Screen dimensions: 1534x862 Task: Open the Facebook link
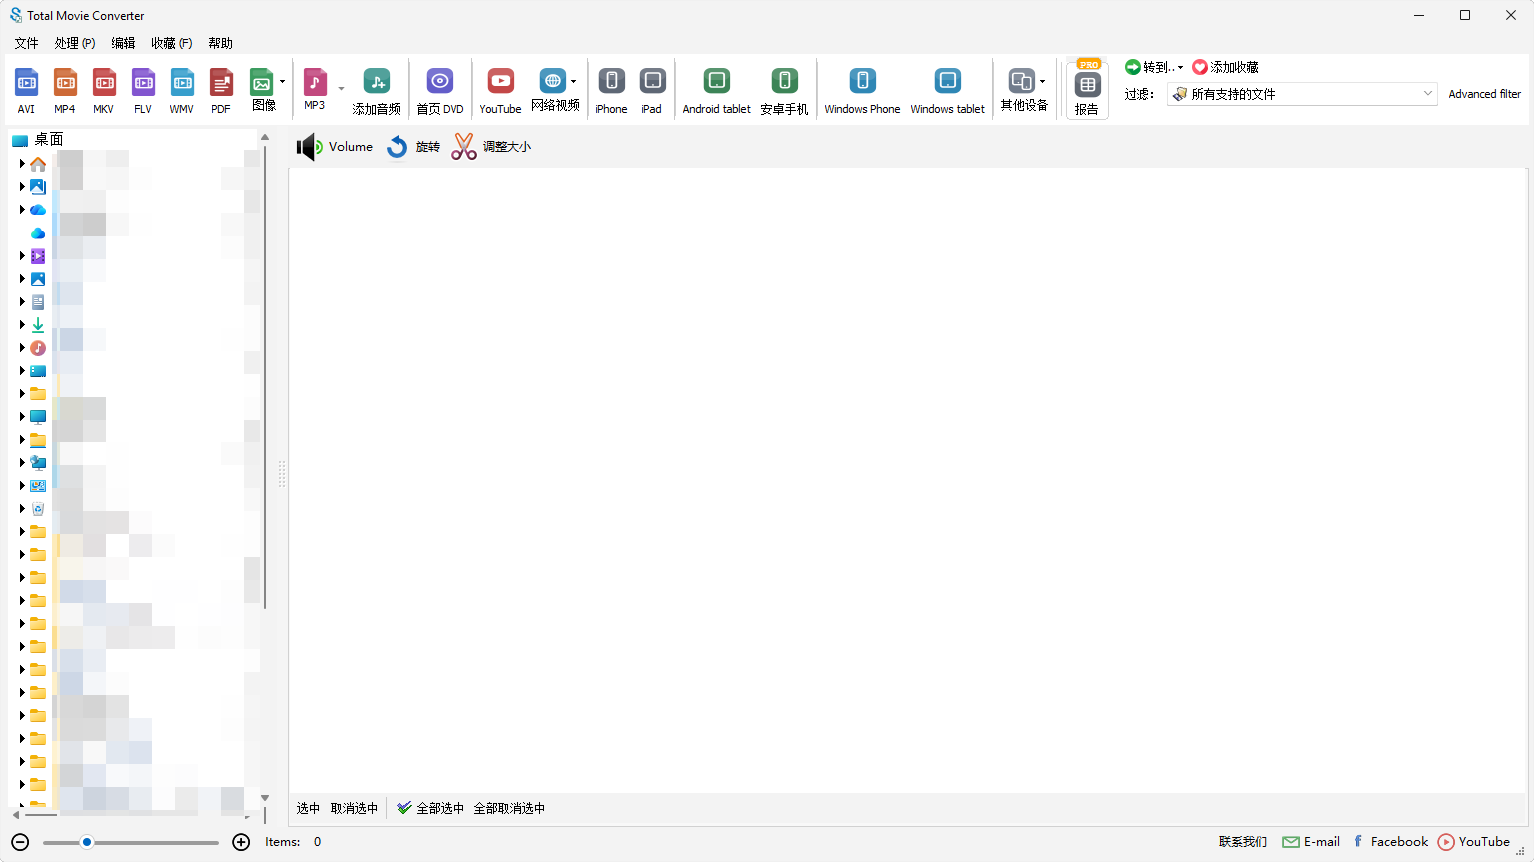point(1390,842)
